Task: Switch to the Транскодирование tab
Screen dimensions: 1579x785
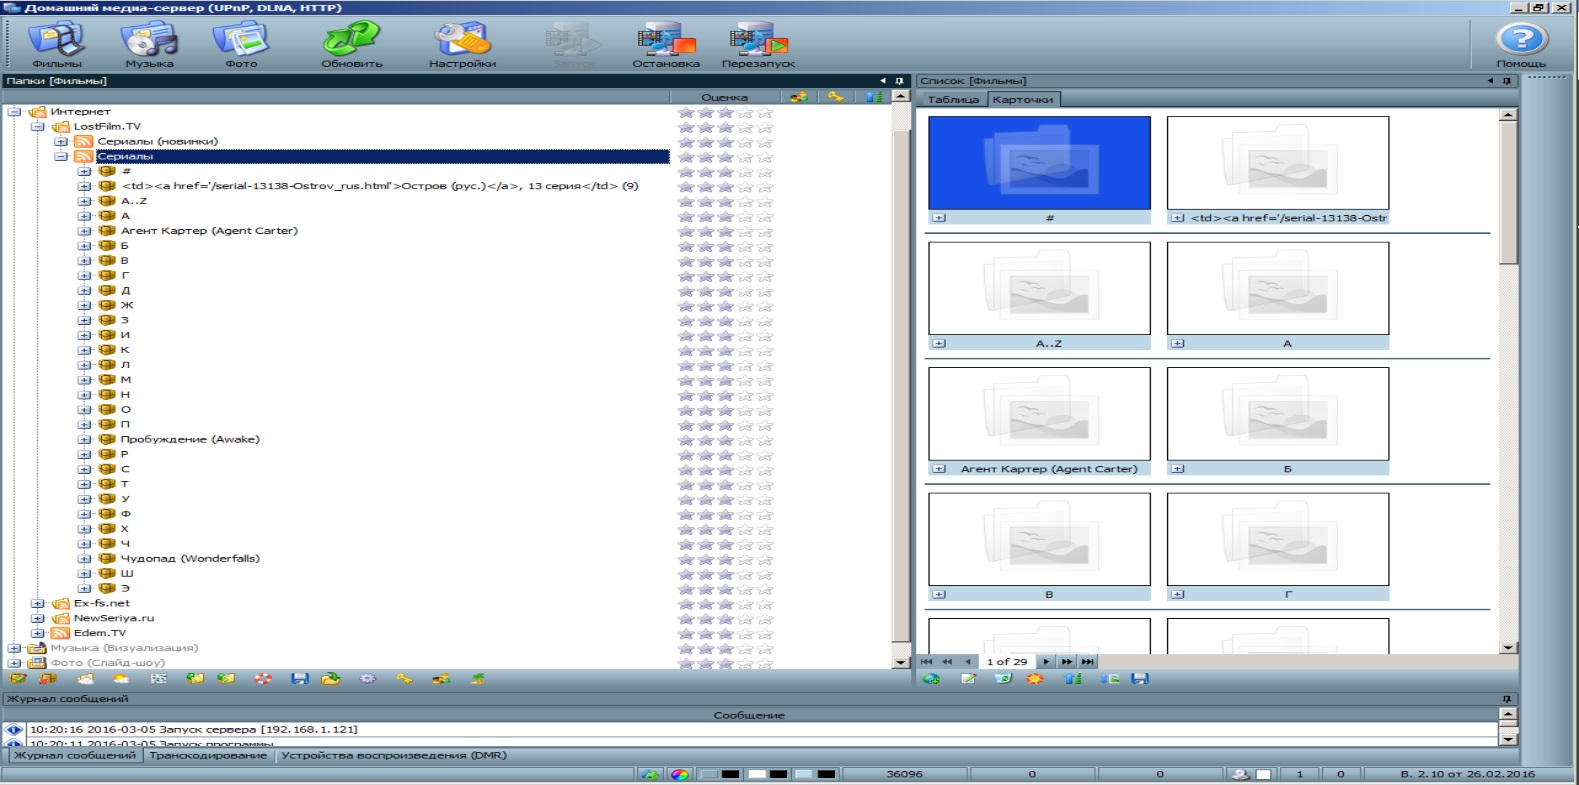Action: pyautogui.click(x=208, y=756)
